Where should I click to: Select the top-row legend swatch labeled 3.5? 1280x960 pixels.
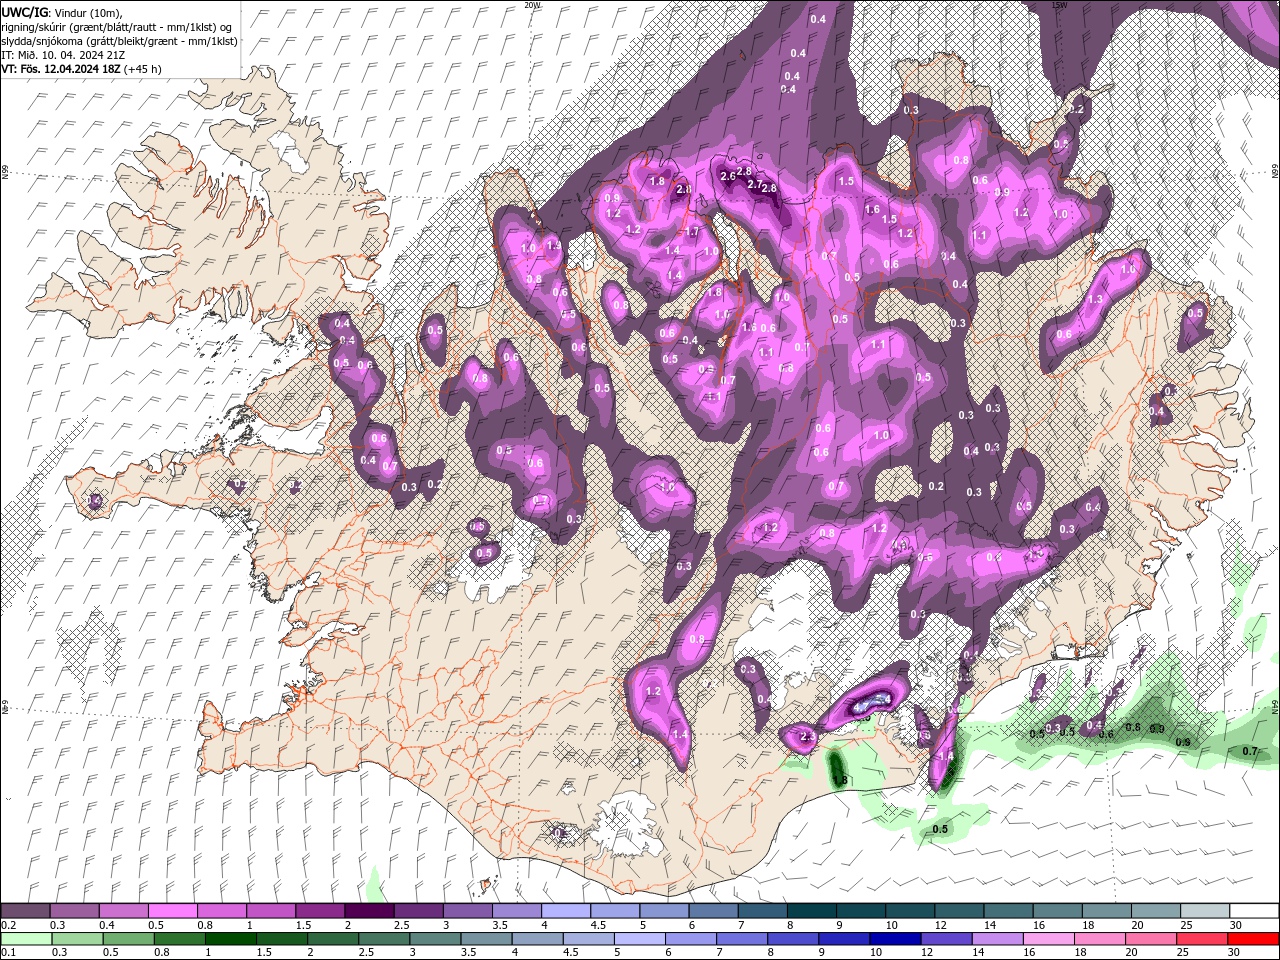pyautogui.click(x=517, y=911)
